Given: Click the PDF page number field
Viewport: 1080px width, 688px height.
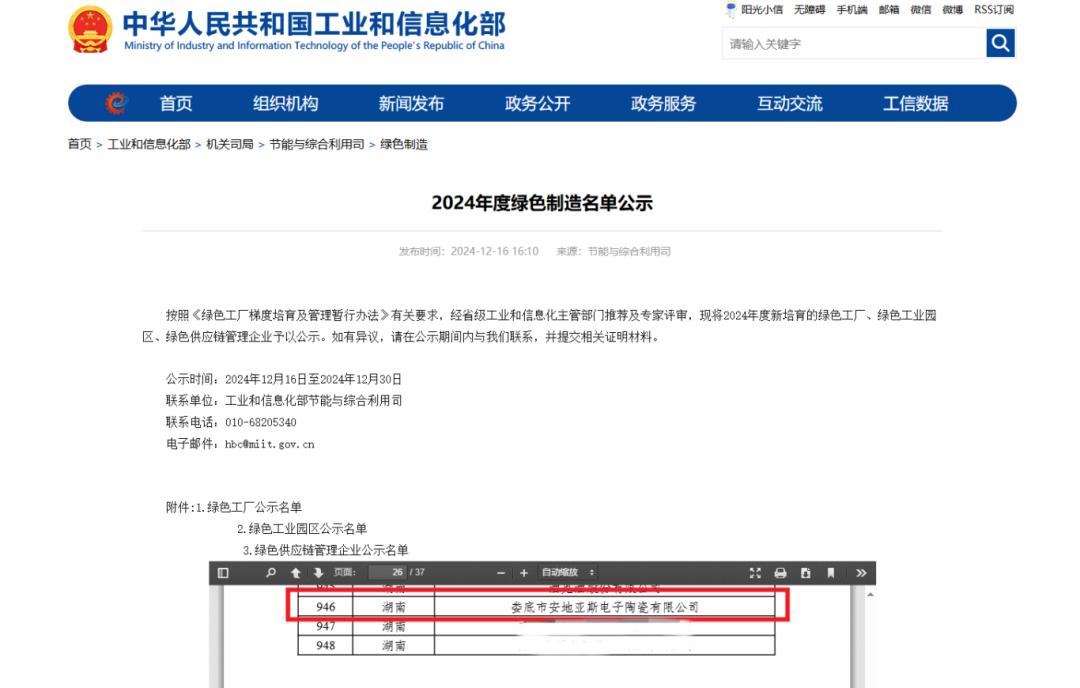Looking at the screenshot, I should coord(385,573).
